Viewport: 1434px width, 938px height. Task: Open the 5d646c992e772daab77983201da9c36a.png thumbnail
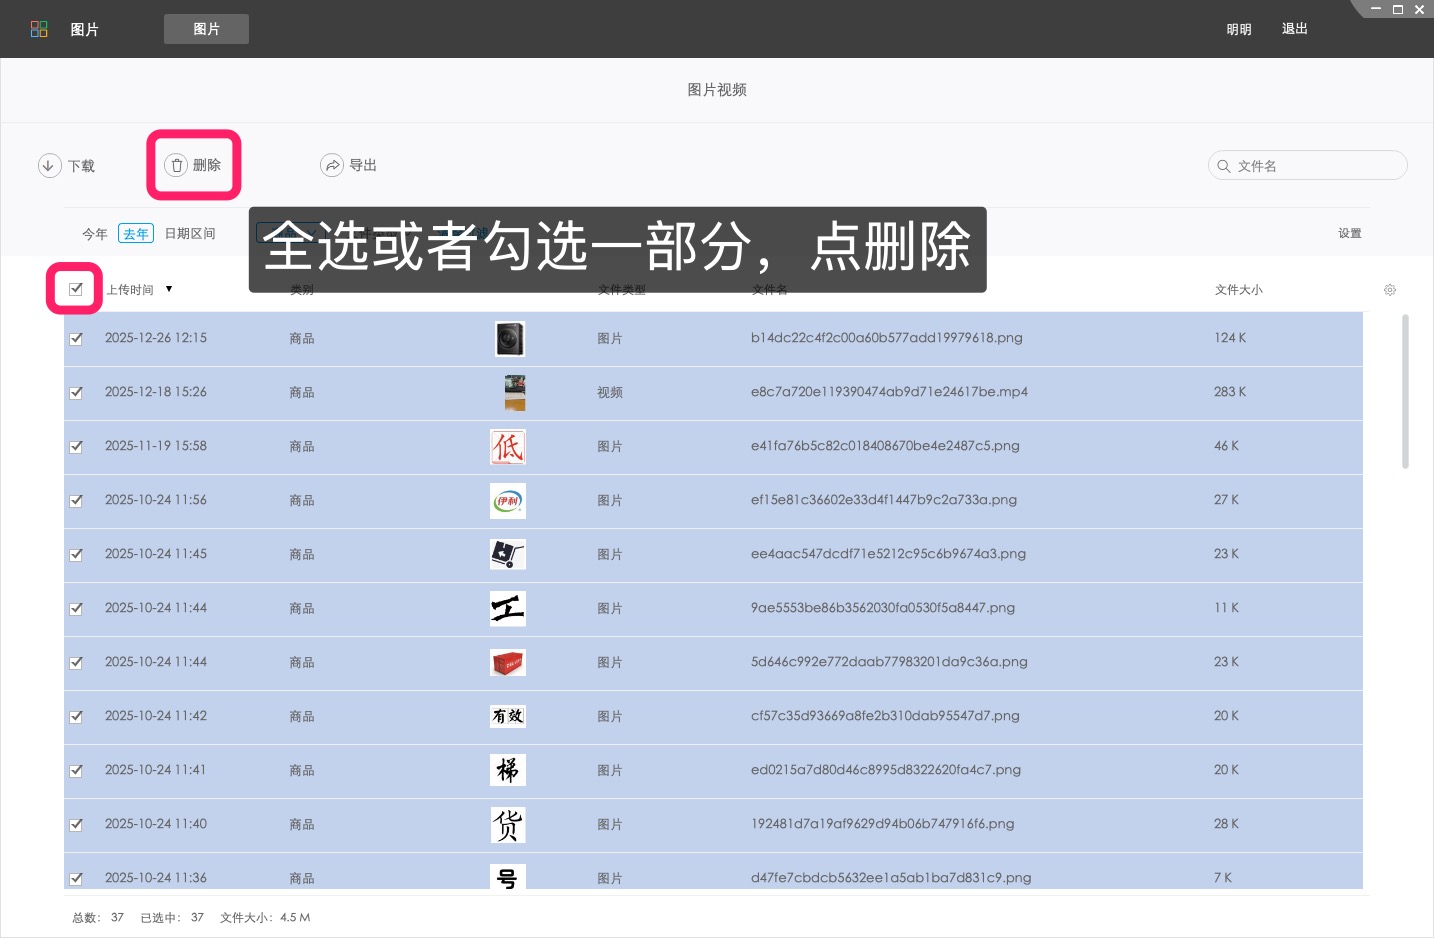point(508,662)
